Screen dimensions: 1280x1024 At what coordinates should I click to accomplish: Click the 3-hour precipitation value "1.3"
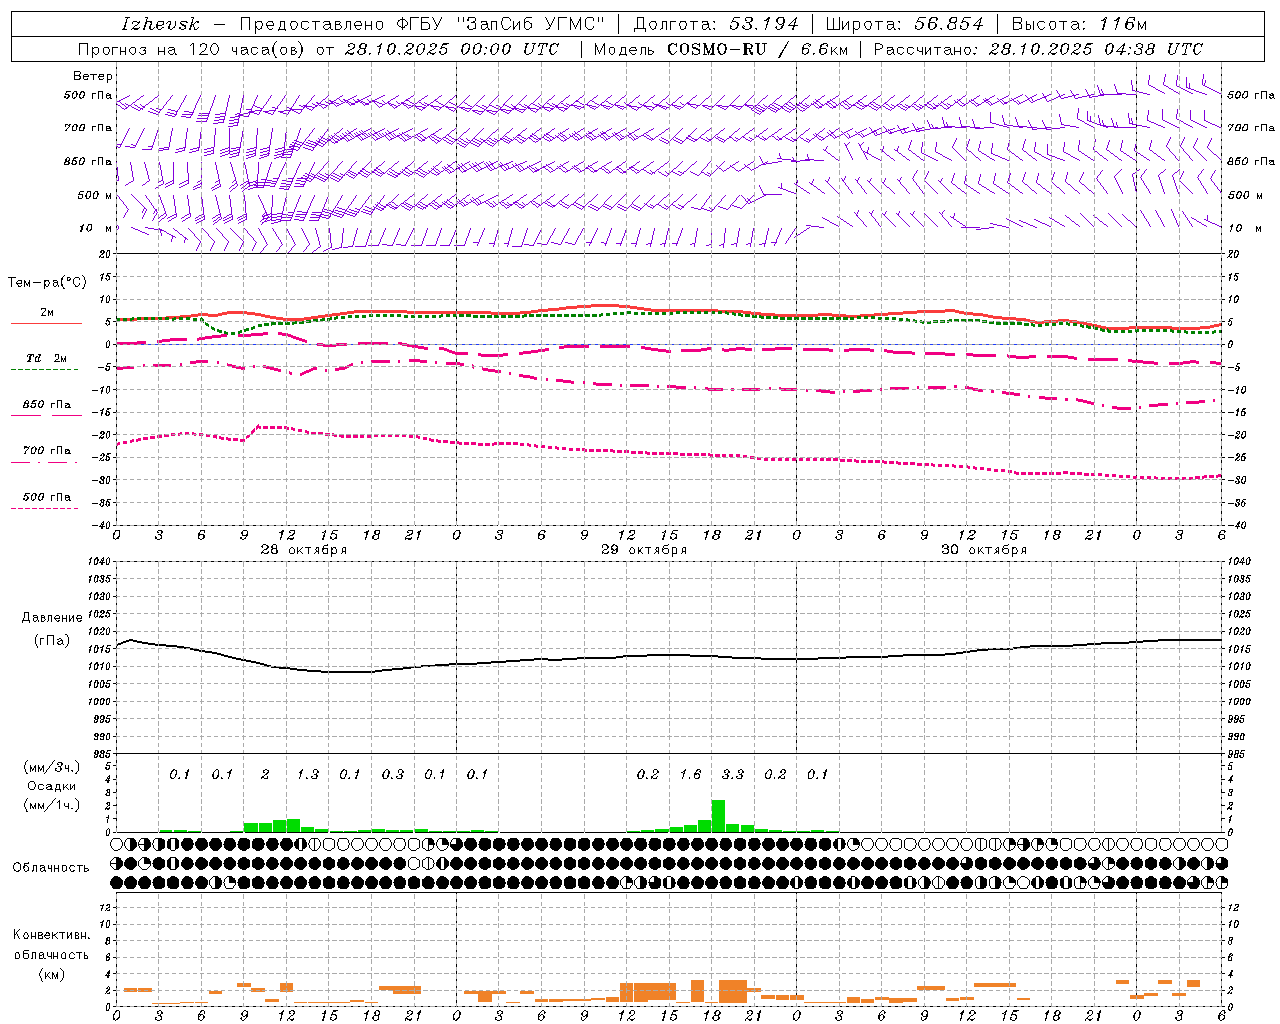tap(308, 774)
